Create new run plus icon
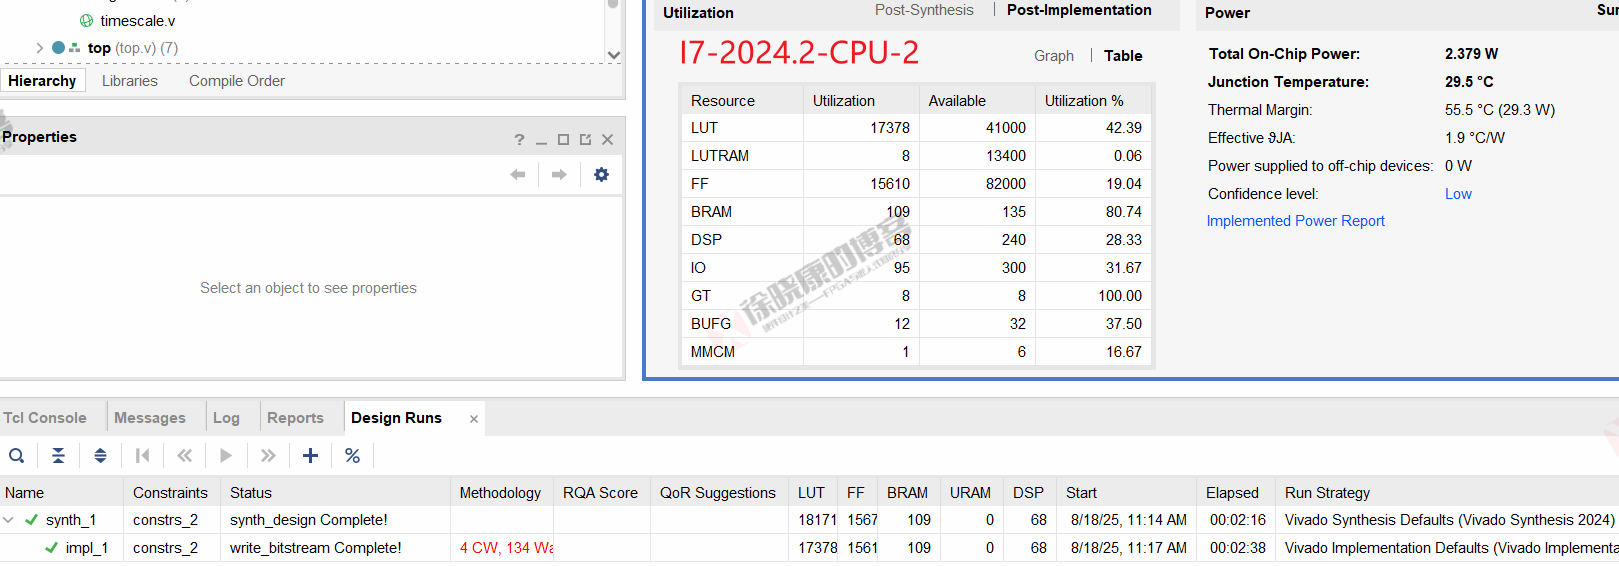The image size is (1619, 566). pos(310,456)
